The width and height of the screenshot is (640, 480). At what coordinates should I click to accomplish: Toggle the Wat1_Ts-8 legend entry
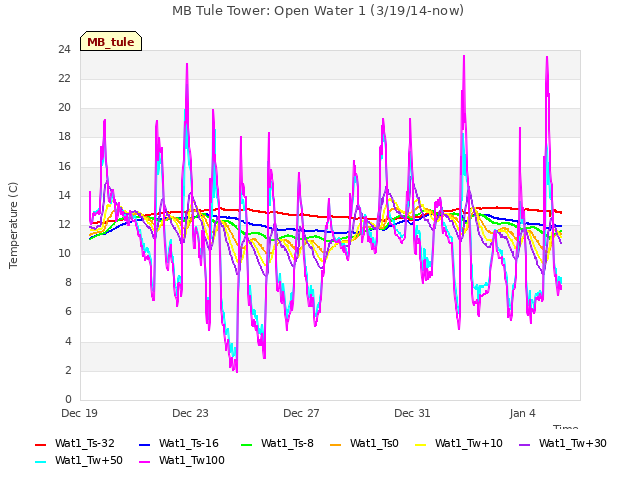click(x=277, y=443)
